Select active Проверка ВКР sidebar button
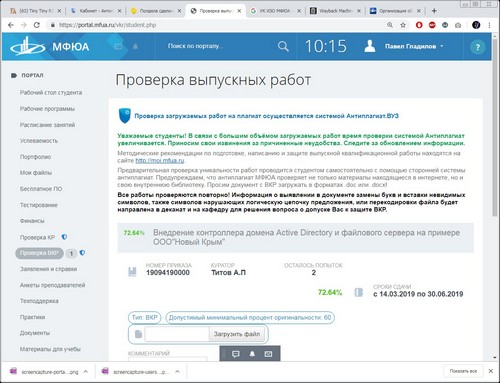This screenshot has width=500, height=383. tap(39, 253)
